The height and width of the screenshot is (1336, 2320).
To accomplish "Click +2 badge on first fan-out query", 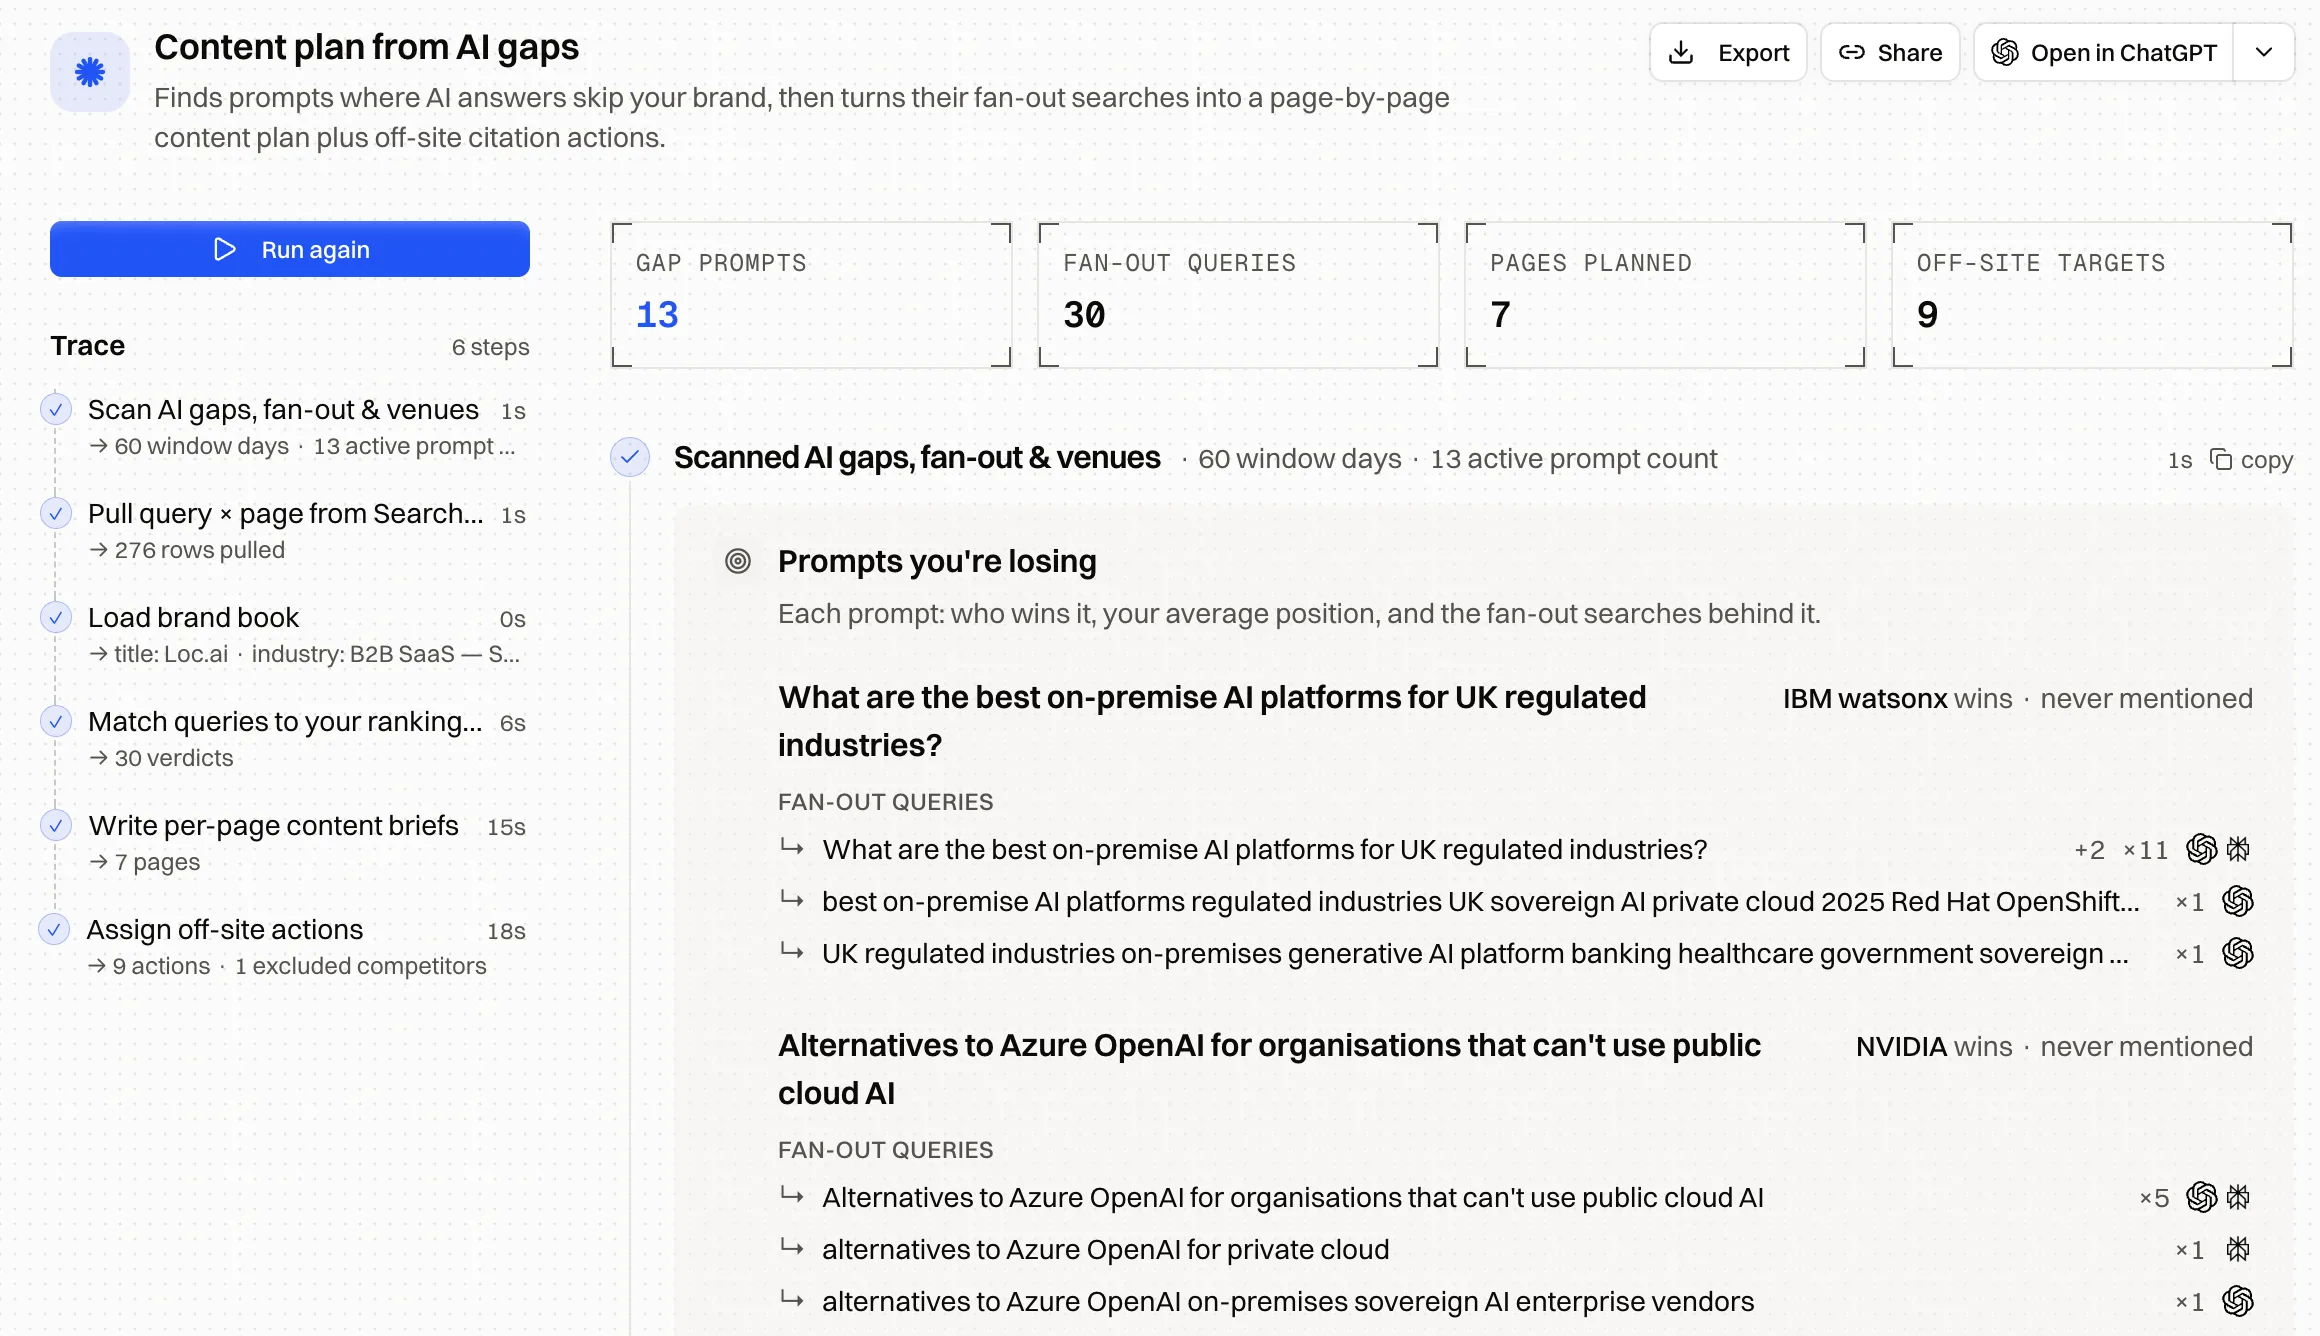I will click(2089, 850).
